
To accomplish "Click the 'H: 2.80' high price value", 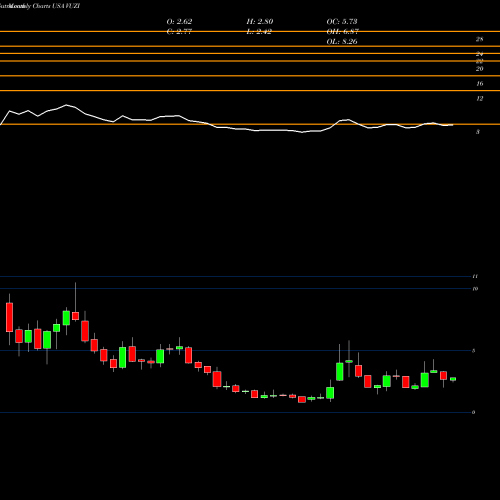I will [x=260, y=22].
